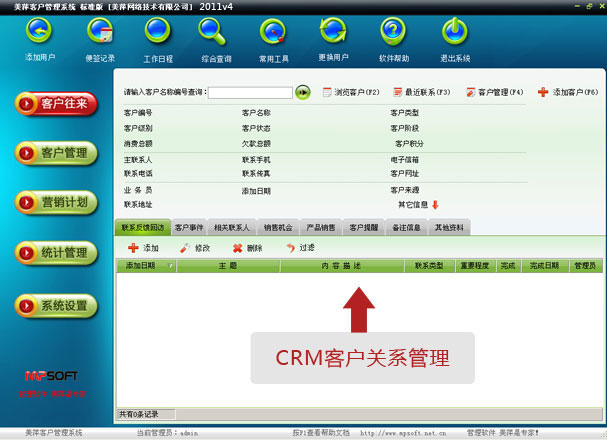Click the 消费总额 field label
The width and height of the screenshot is (607, 440).
point(138,144)
